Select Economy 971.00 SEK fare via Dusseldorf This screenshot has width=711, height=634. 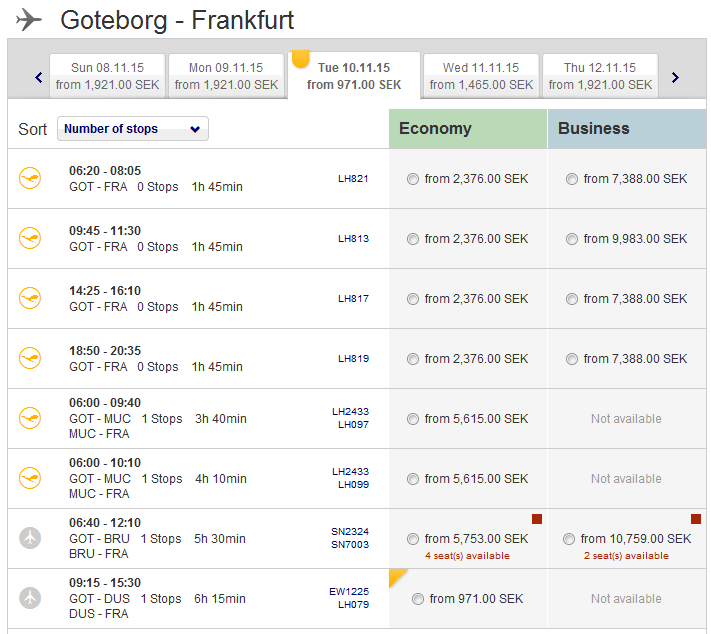tap(418, 600)
